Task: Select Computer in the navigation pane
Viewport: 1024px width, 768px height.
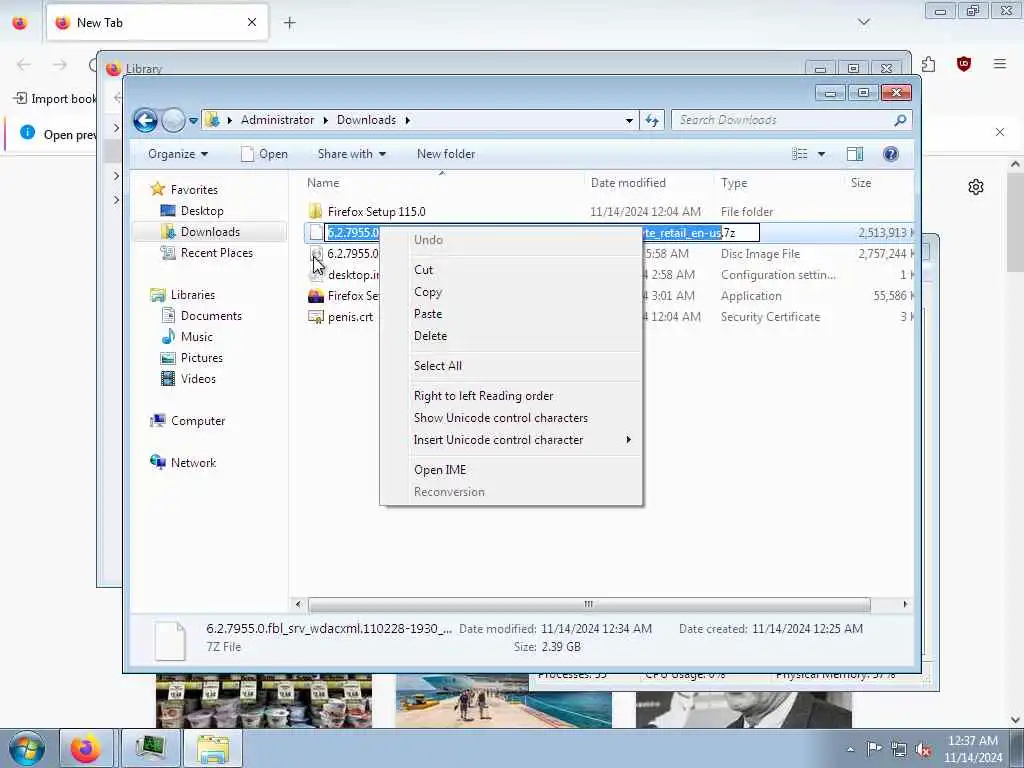Action: (198, 421)
